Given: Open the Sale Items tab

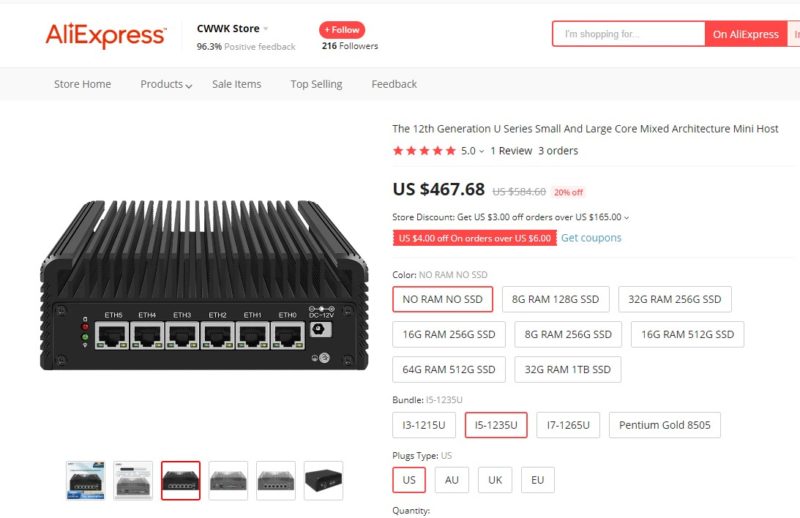Looking at the screenshot, I should click(x=236, y=84).
